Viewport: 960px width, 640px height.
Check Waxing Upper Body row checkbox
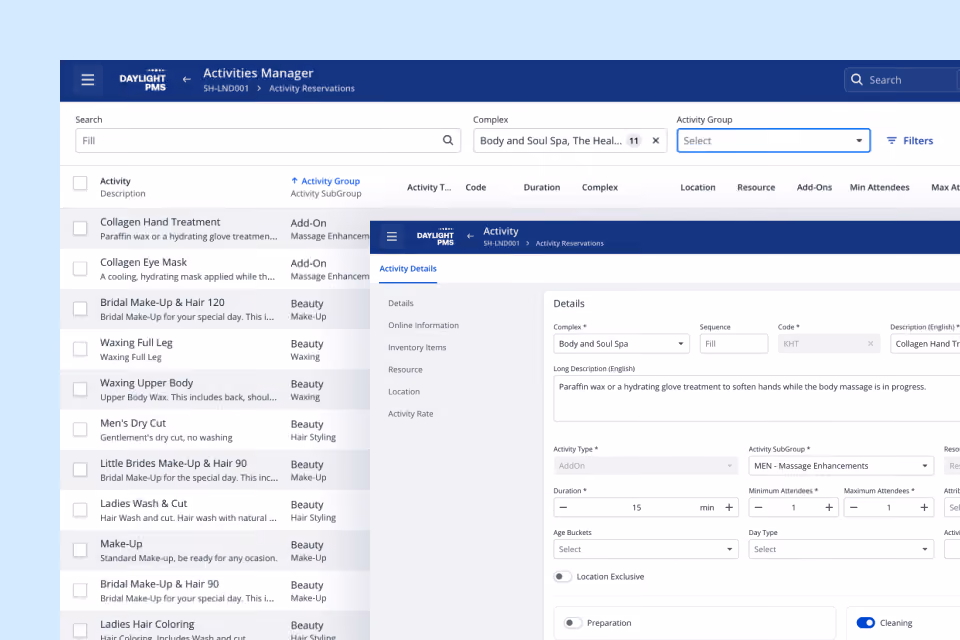(80, 389)
